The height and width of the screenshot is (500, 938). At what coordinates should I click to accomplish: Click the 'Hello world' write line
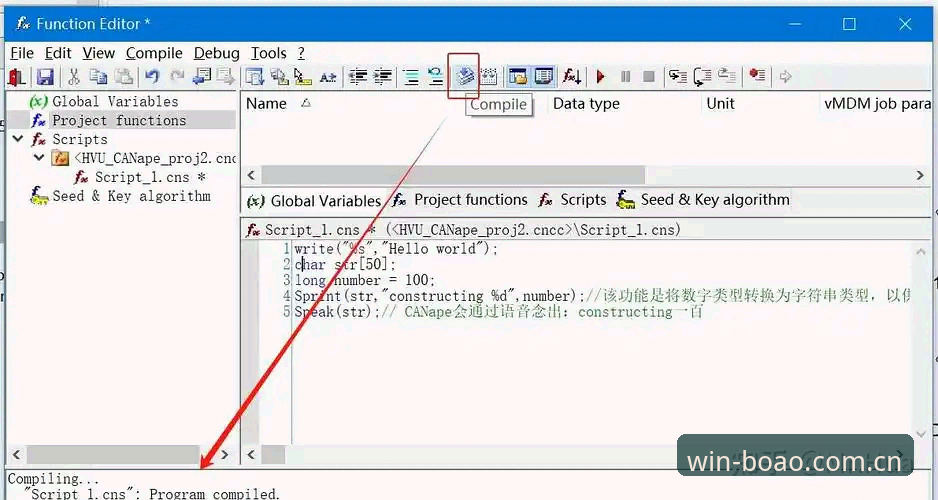396,249
